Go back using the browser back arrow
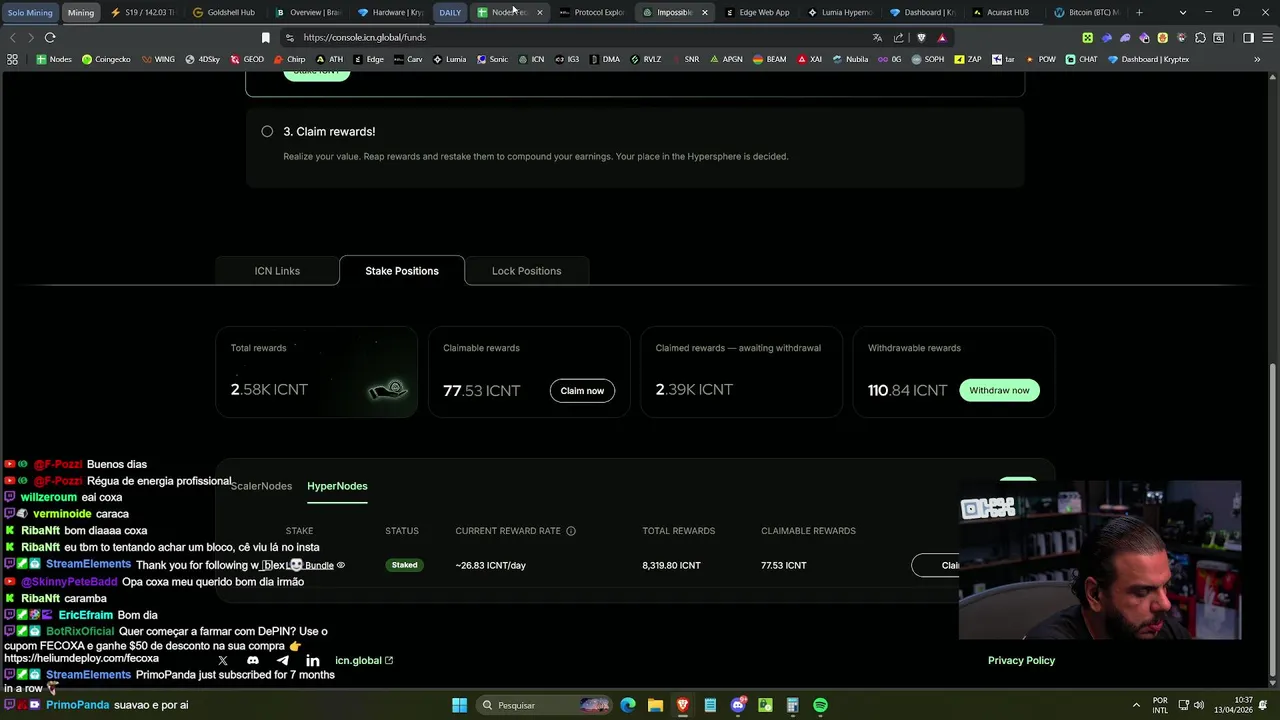The height and width of the screenshot is (720, 1280). click(x=12, y=37)
